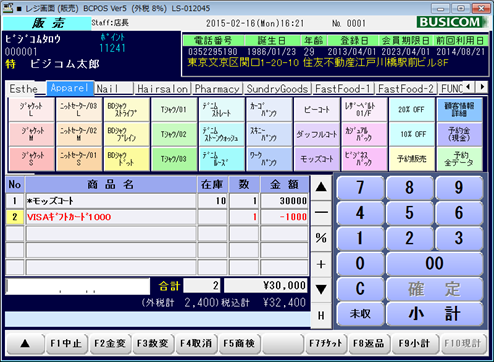Image resolution: width=494 pixels, height=362 pixels.
Task: Add BDシャツ ストライプ to the sale
Action: [x=126, y=110]
